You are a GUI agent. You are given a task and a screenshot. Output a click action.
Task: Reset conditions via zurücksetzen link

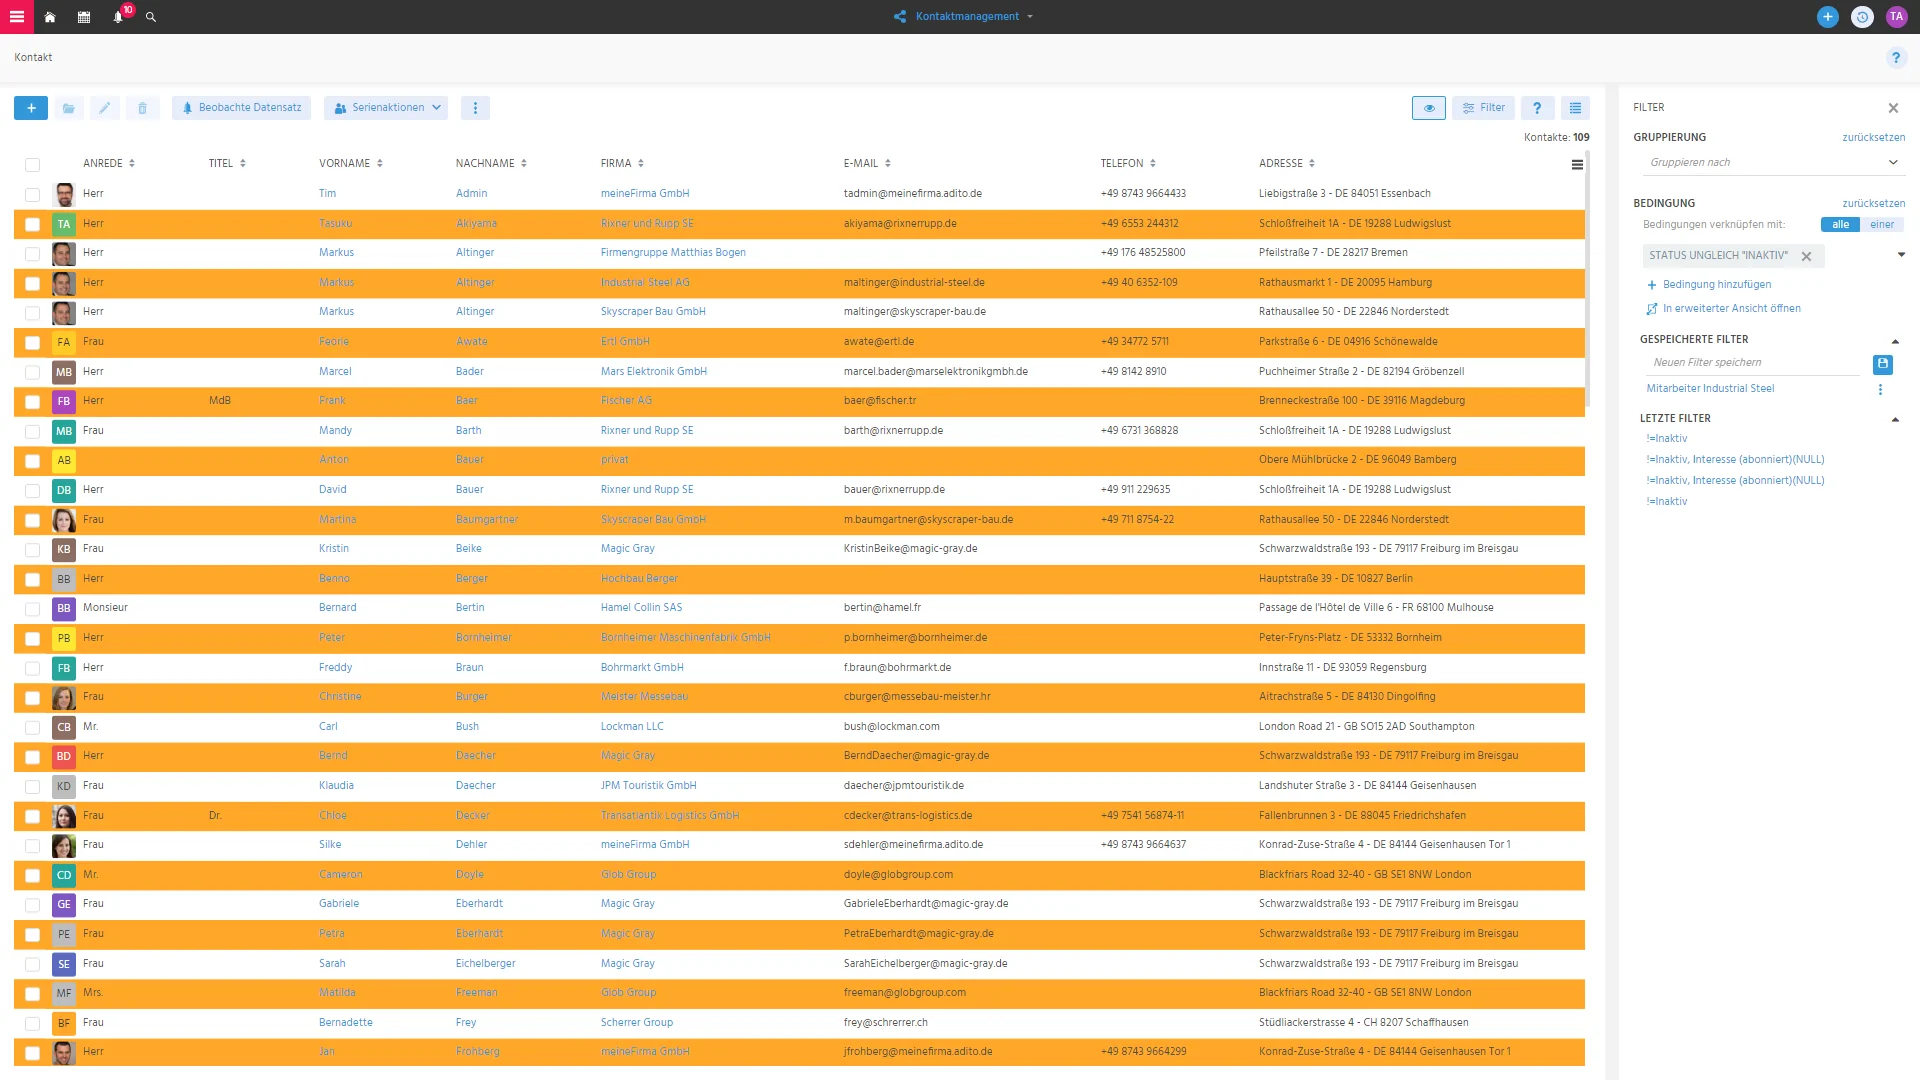(1873, 204)
